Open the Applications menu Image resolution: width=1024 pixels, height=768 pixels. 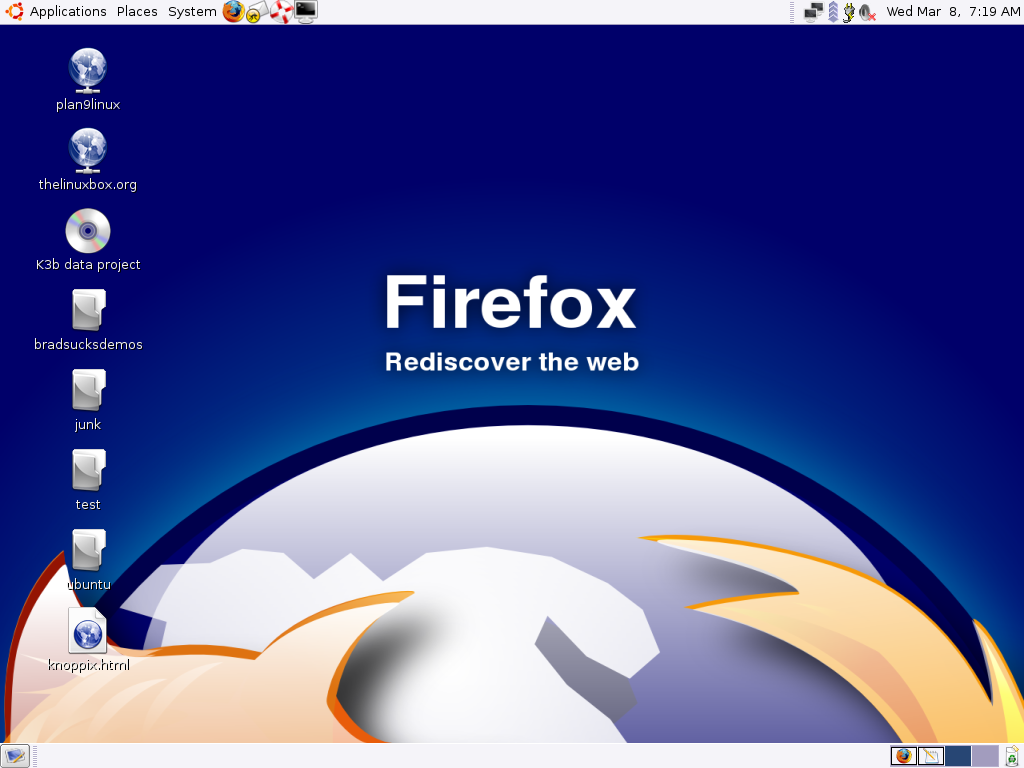point(68,12)
